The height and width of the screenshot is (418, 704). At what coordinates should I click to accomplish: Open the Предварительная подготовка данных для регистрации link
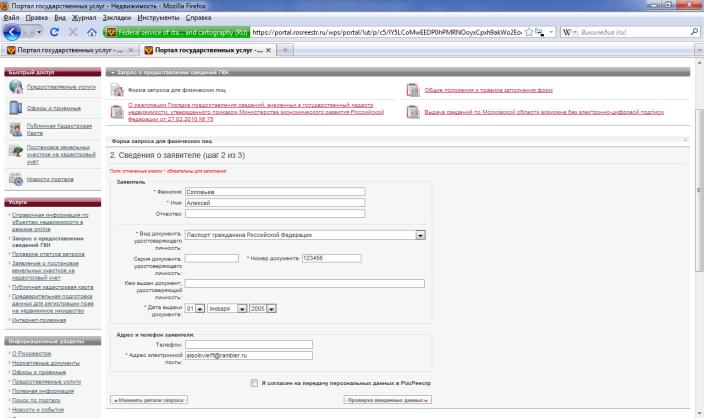tap(53, 304)
